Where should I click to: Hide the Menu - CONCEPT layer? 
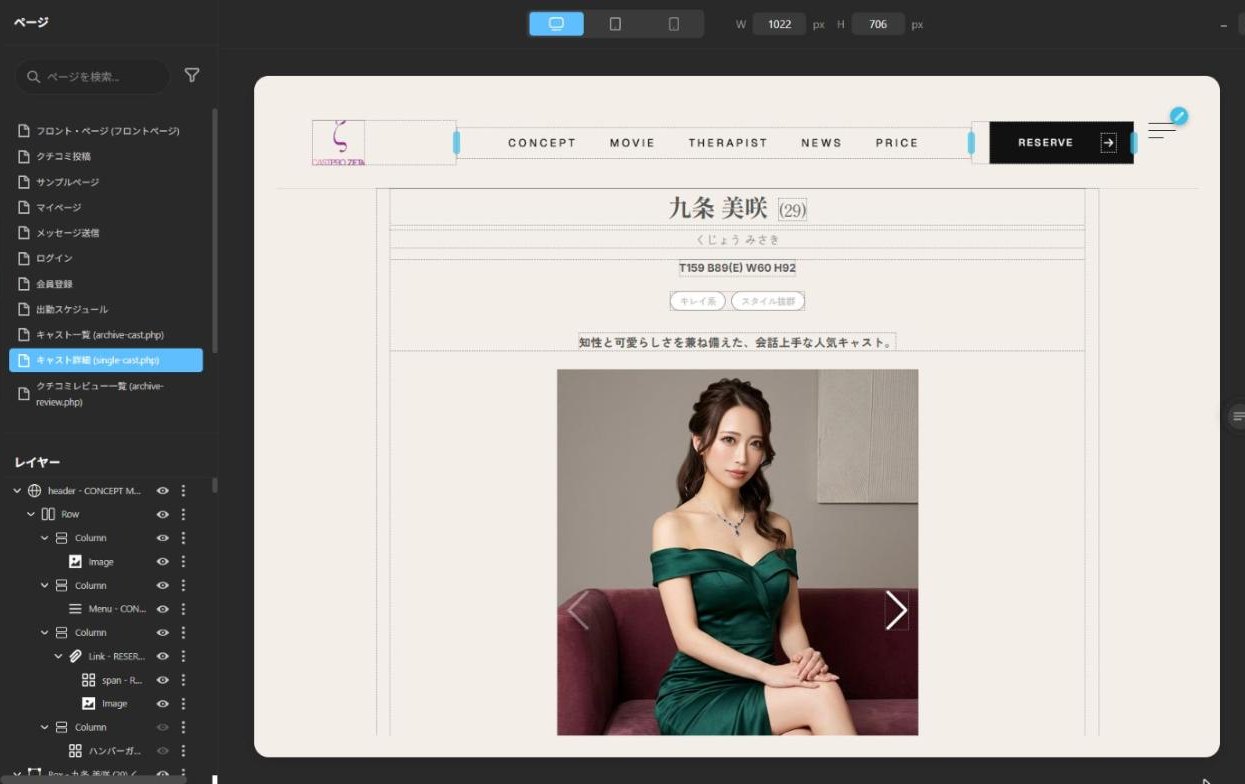tap(162, 609)
